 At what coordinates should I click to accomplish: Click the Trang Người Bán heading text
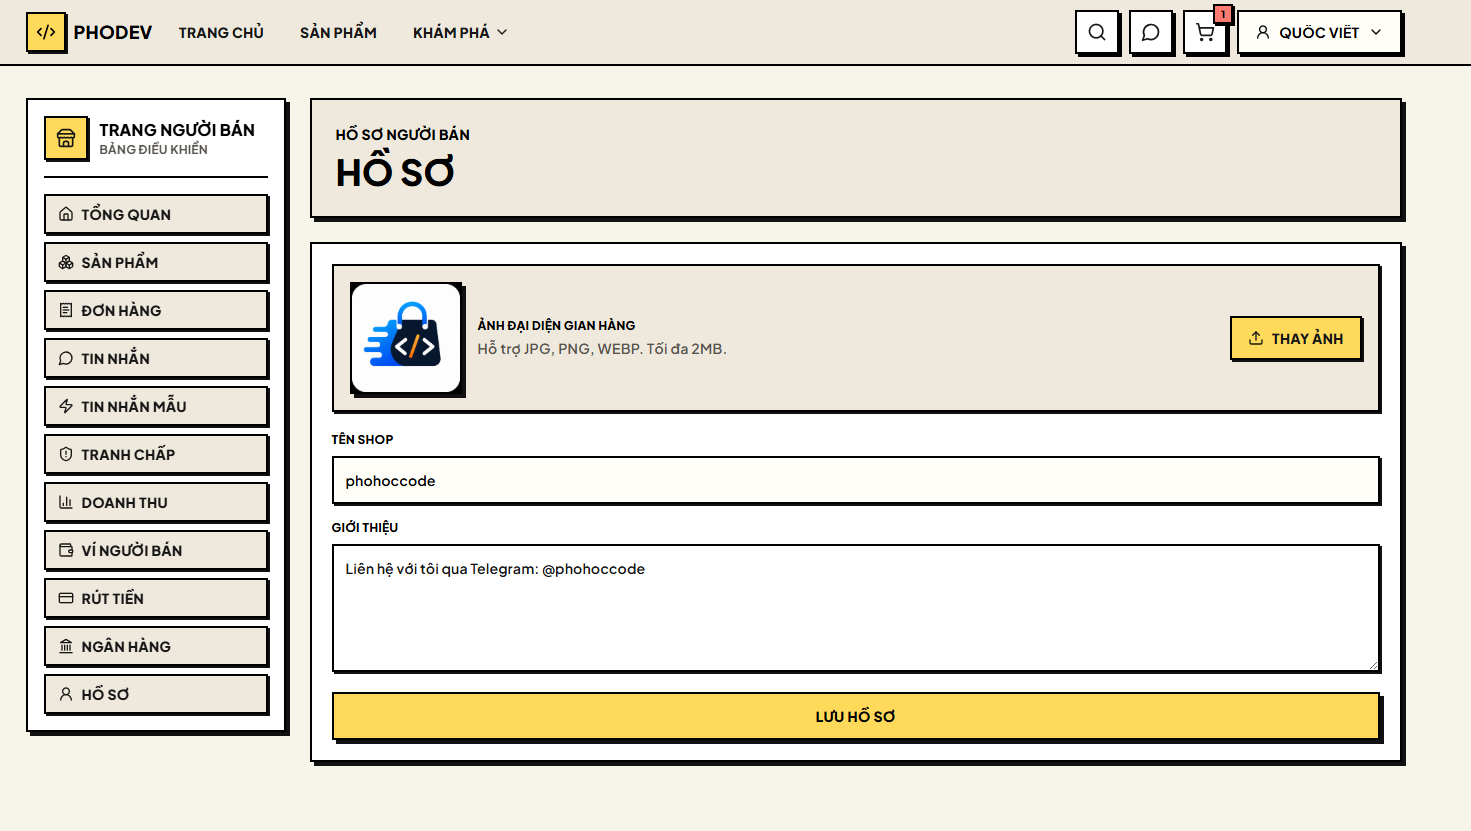click(x=177, y=130)
